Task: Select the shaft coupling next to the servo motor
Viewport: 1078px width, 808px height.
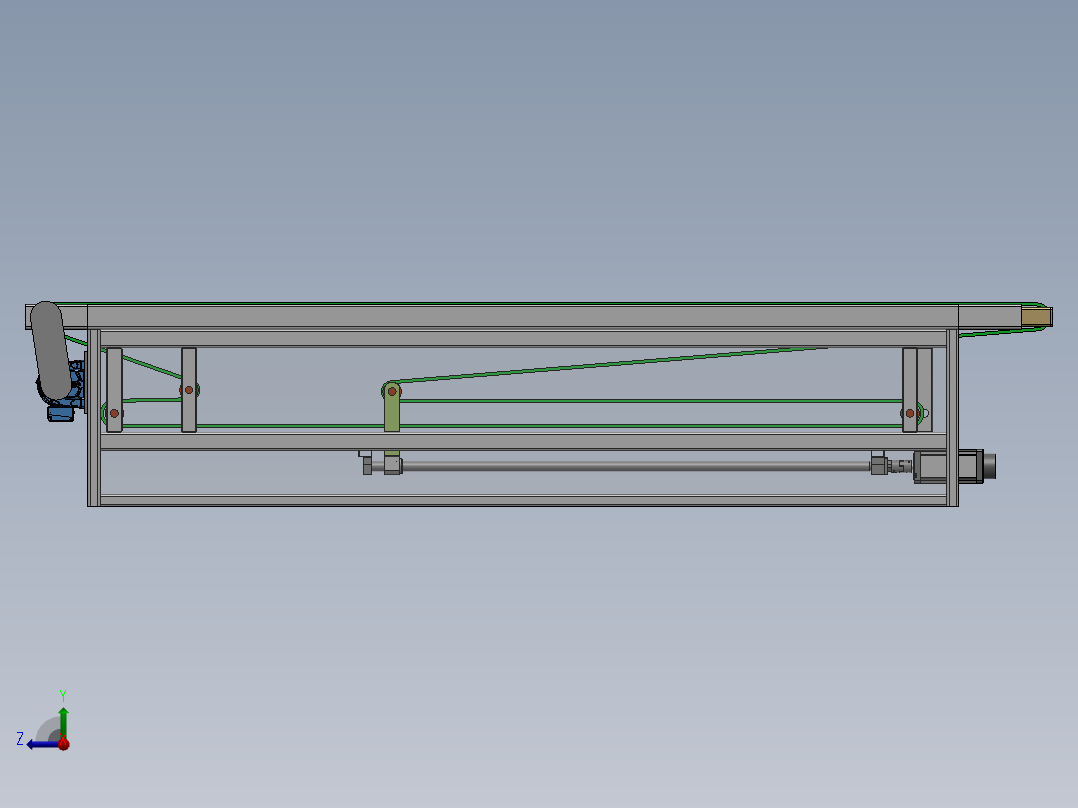Action: click(899, 466)
